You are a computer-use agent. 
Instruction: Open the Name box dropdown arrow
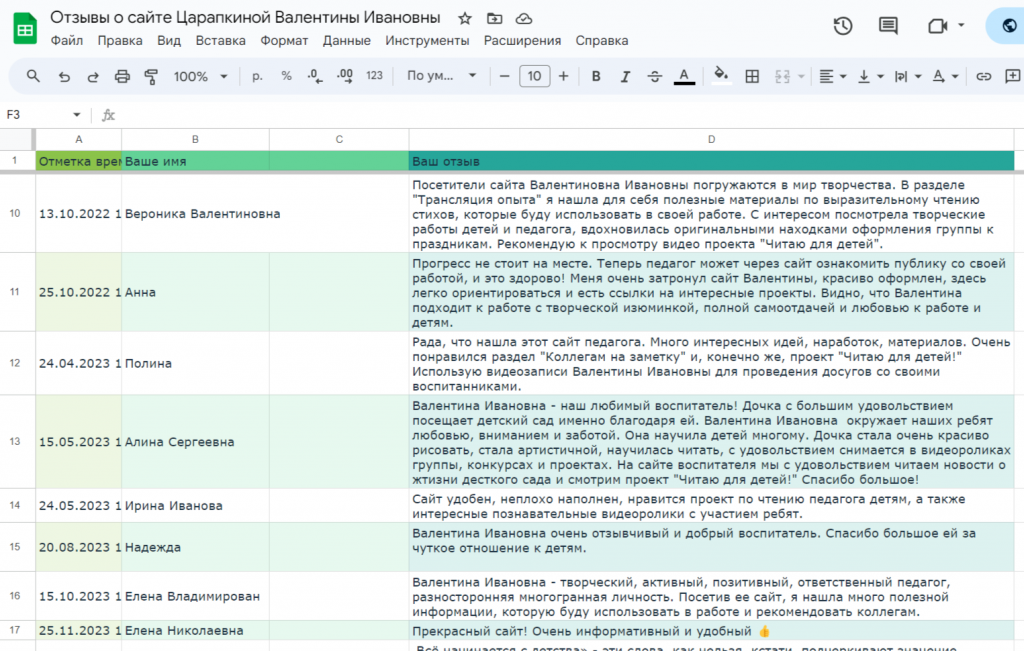(77, 115)
